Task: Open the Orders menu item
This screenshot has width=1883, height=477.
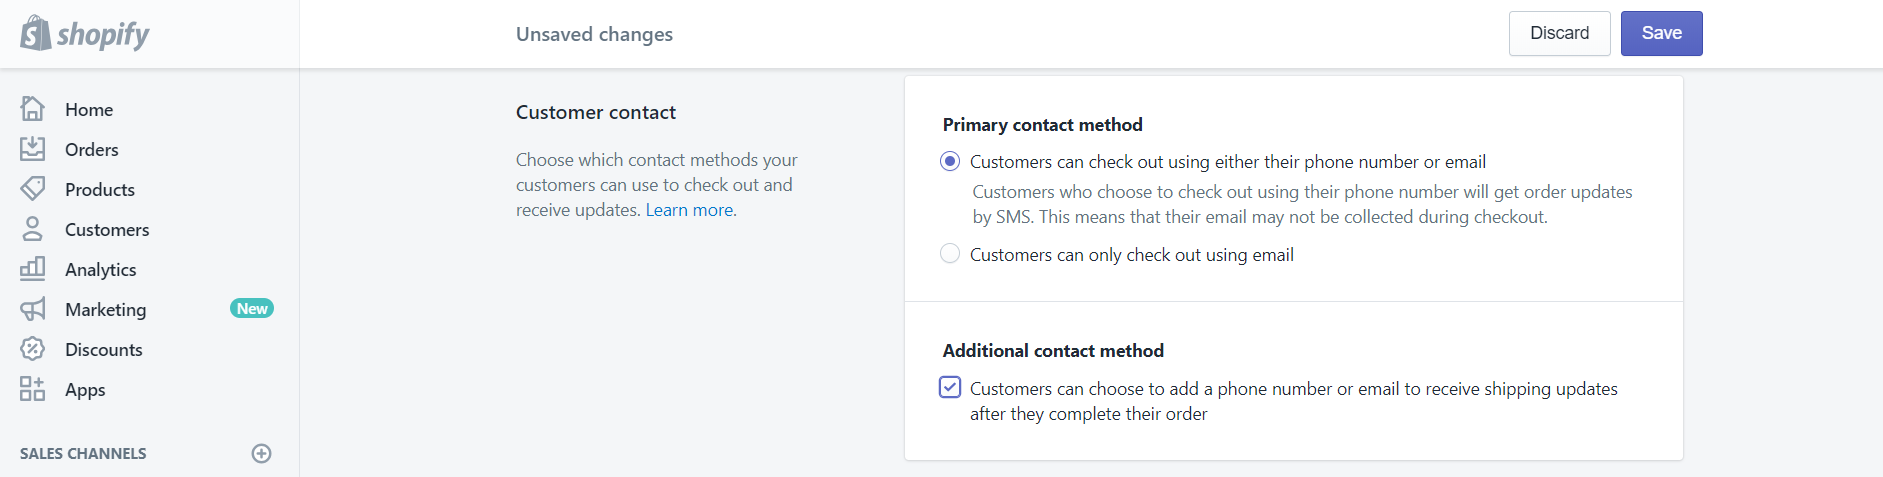Action: pyautogui.click(x=92, y=149)
